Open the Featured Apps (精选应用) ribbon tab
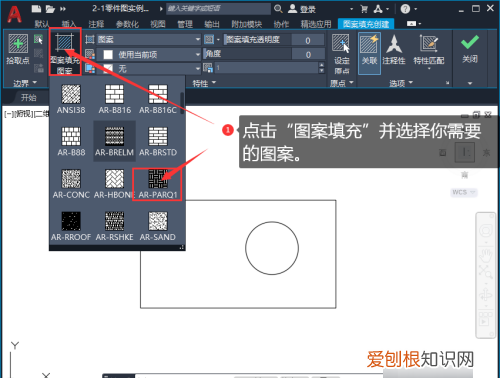 [316, 24]
